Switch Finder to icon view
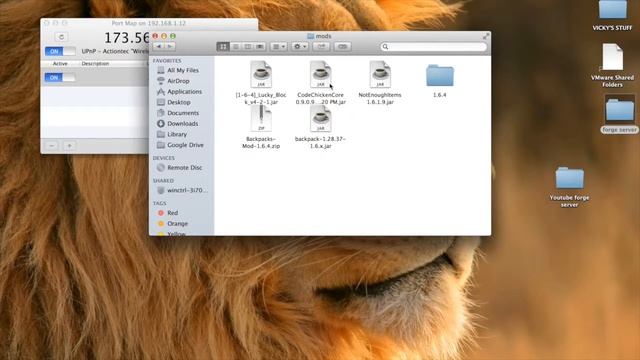Viewport: 640px width, 360px height. [223, 47]
